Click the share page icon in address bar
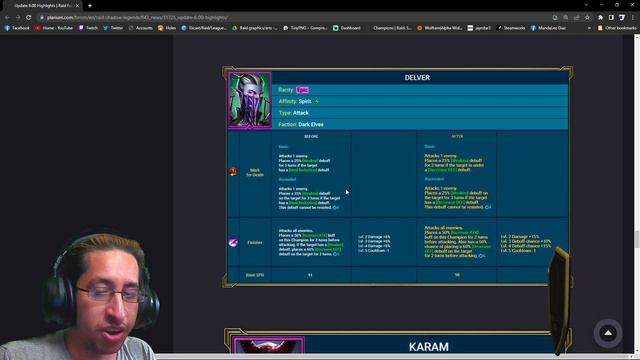The width and height of the screenshot is (640, 360). (576, 18)
